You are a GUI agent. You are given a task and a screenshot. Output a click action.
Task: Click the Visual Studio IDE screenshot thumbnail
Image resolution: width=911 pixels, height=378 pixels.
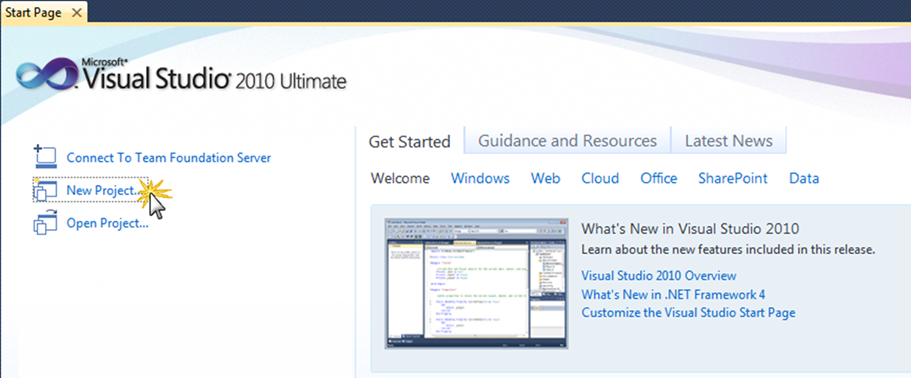pos(476,284)
